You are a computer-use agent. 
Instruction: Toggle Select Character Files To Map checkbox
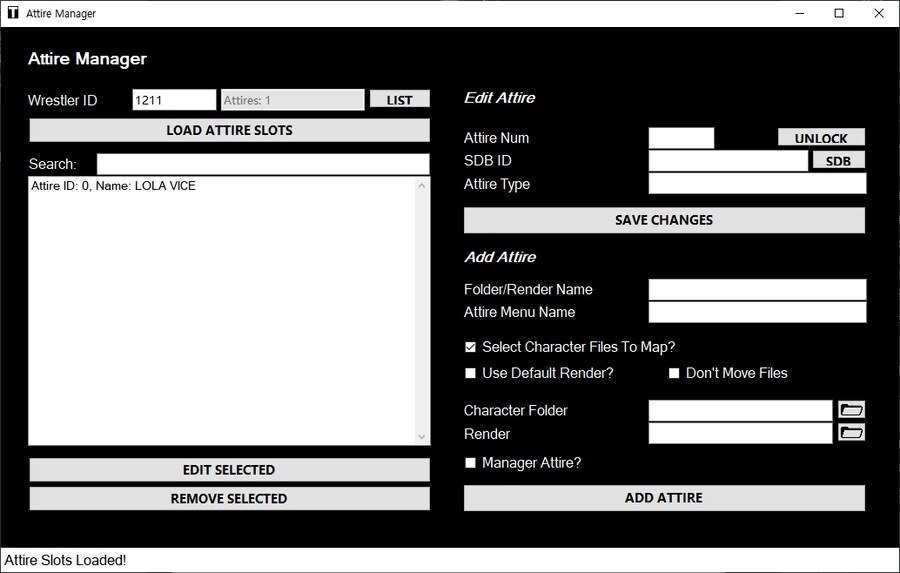tap(470, 347)
